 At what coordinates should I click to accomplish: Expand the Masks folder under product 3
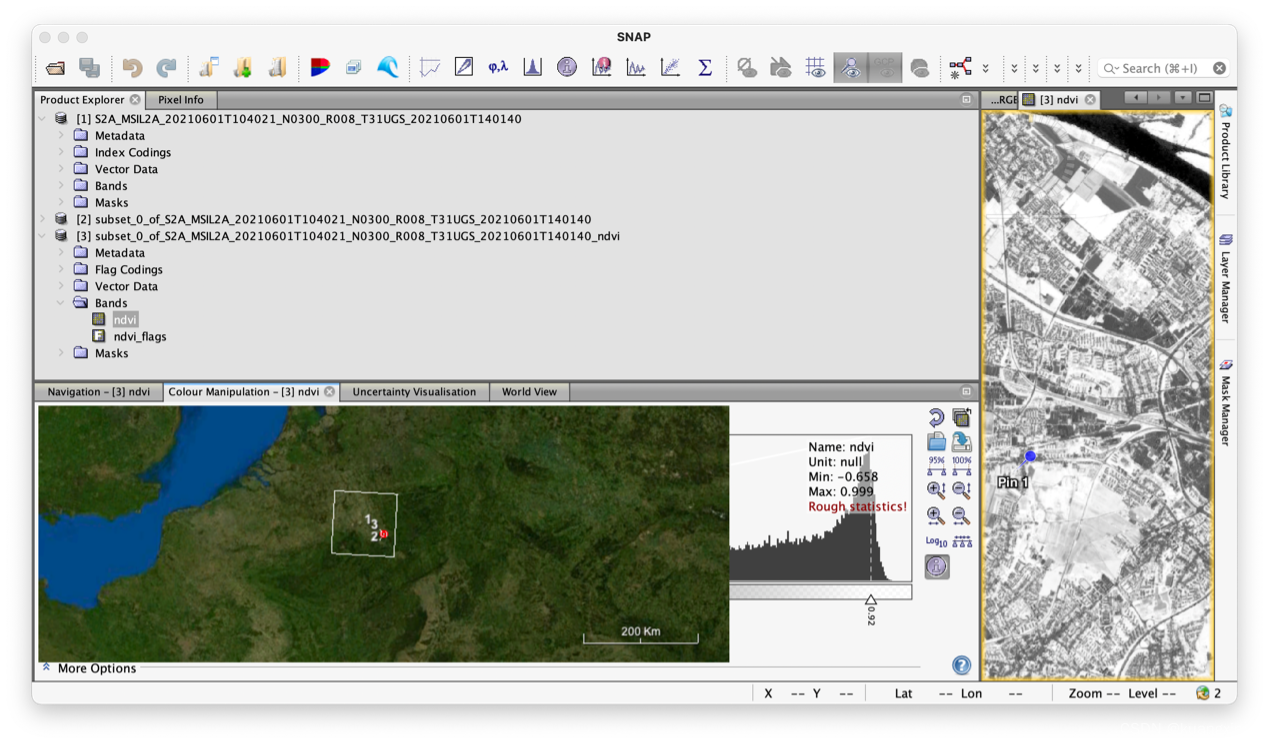61,353
